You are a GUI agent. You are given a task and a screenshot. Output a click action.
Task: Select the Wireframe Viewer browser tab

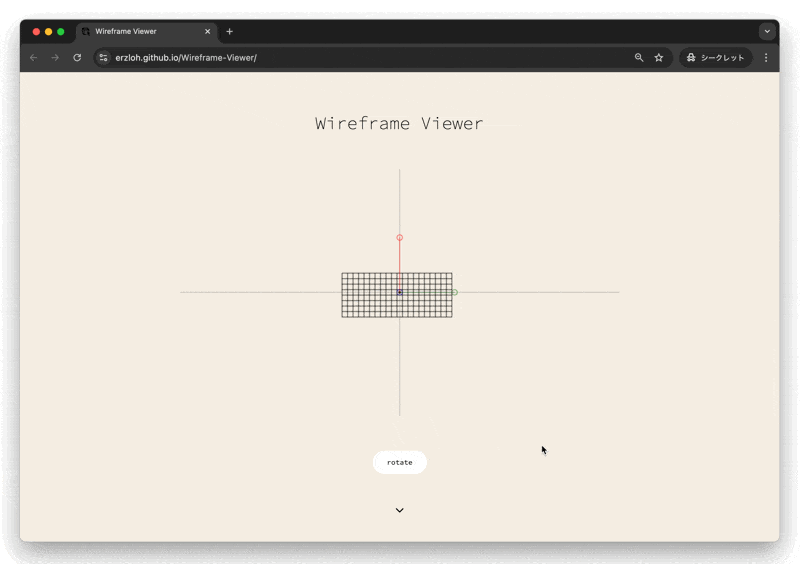point(140,31)
